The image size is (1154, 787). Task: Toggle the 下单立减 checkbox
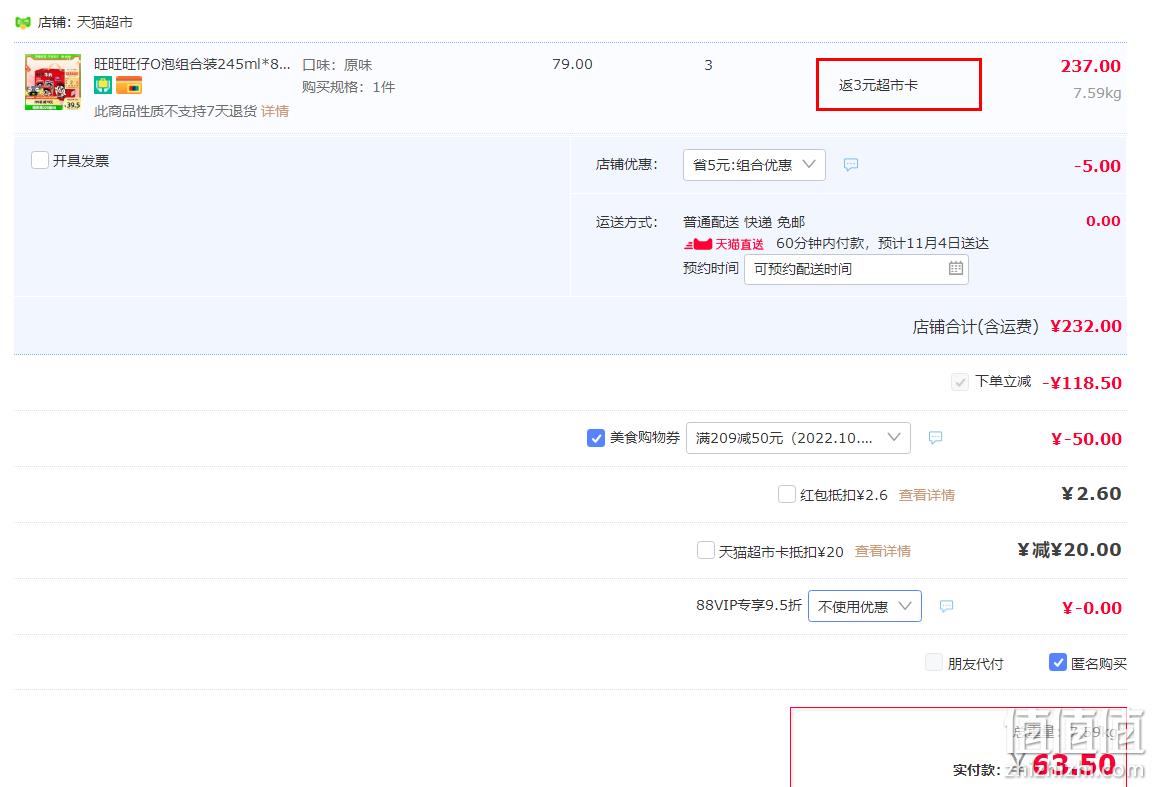pos(960,382)
